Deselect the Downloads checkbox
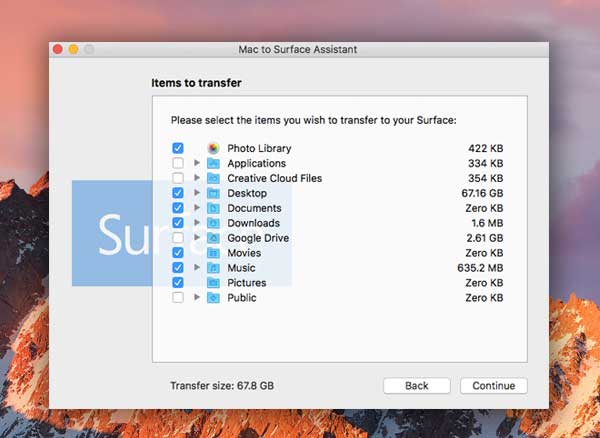This screenshot has height=438, width=600. (178, 223)
